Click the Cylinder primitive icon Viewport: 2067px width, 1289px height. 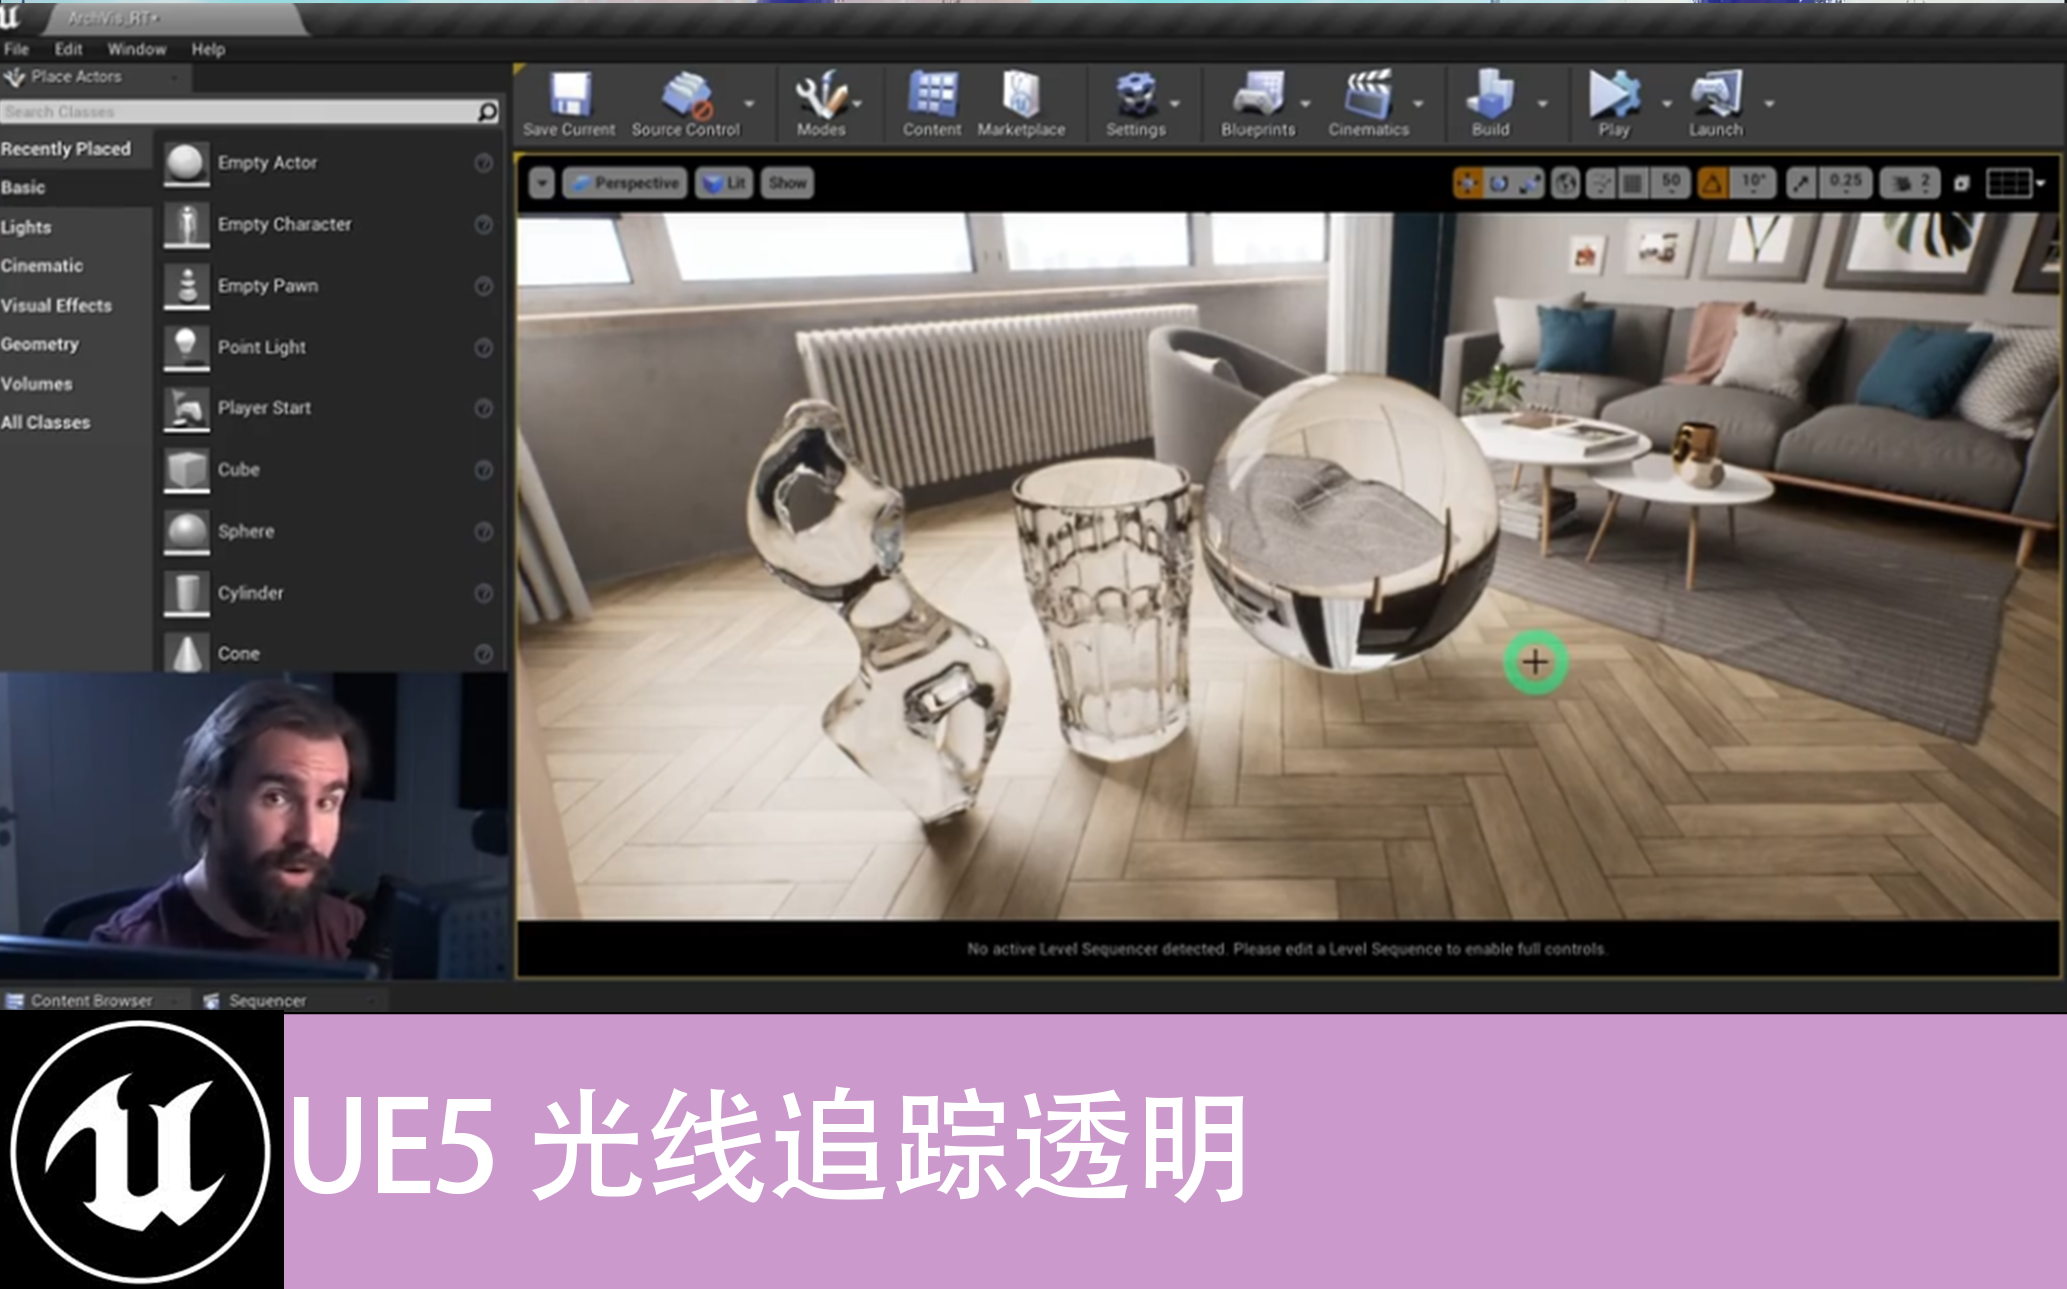click(x=186, y=593)
